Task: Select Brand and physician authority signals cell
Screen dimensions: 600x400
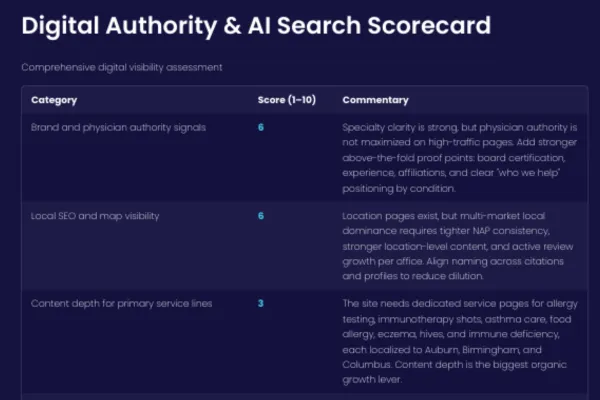Action: 118,127
